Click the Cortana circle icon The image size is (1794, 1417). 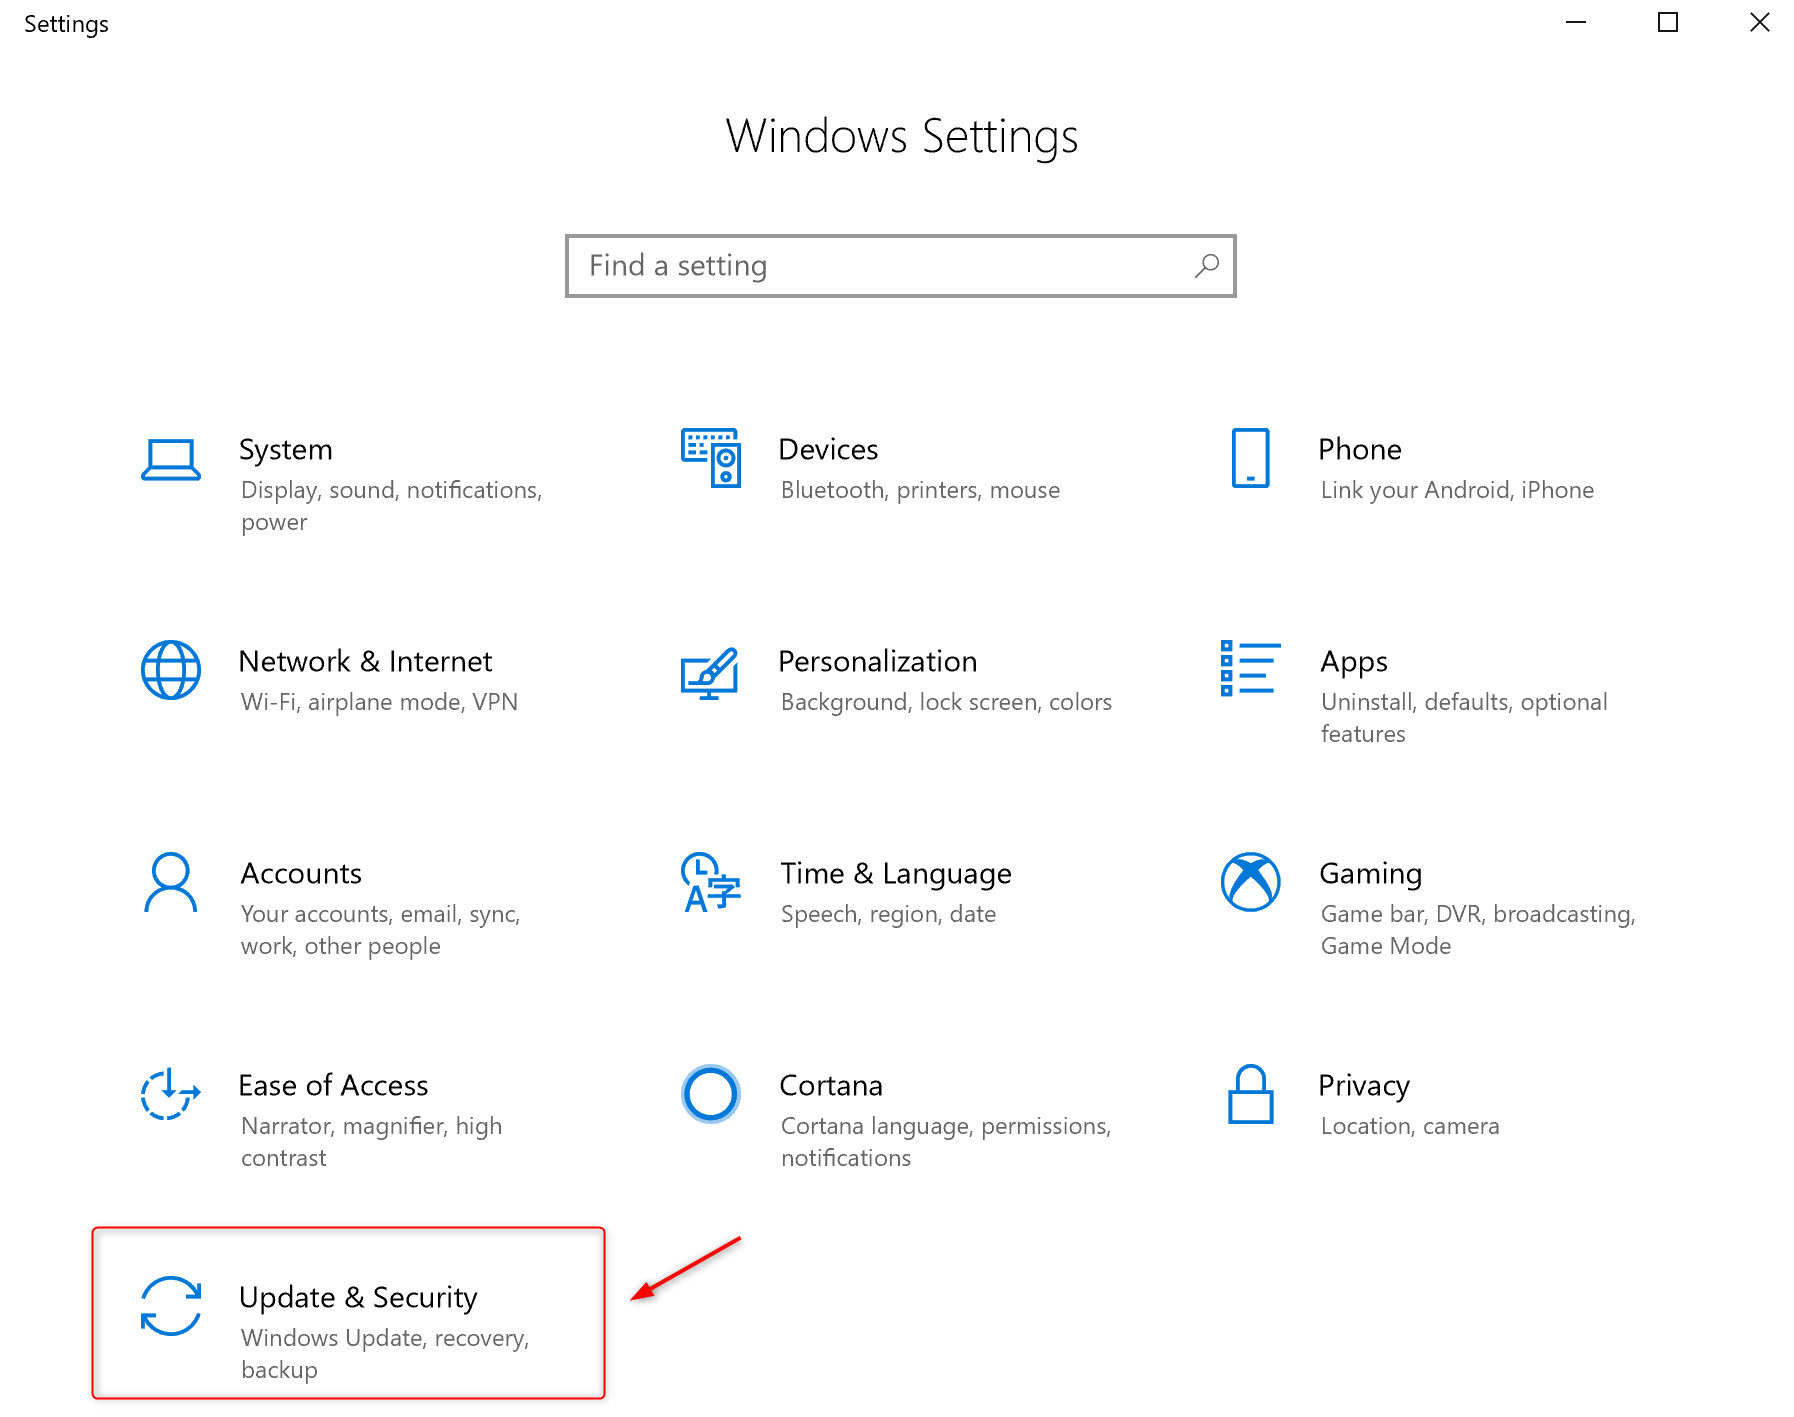(x=710, y=1094)
